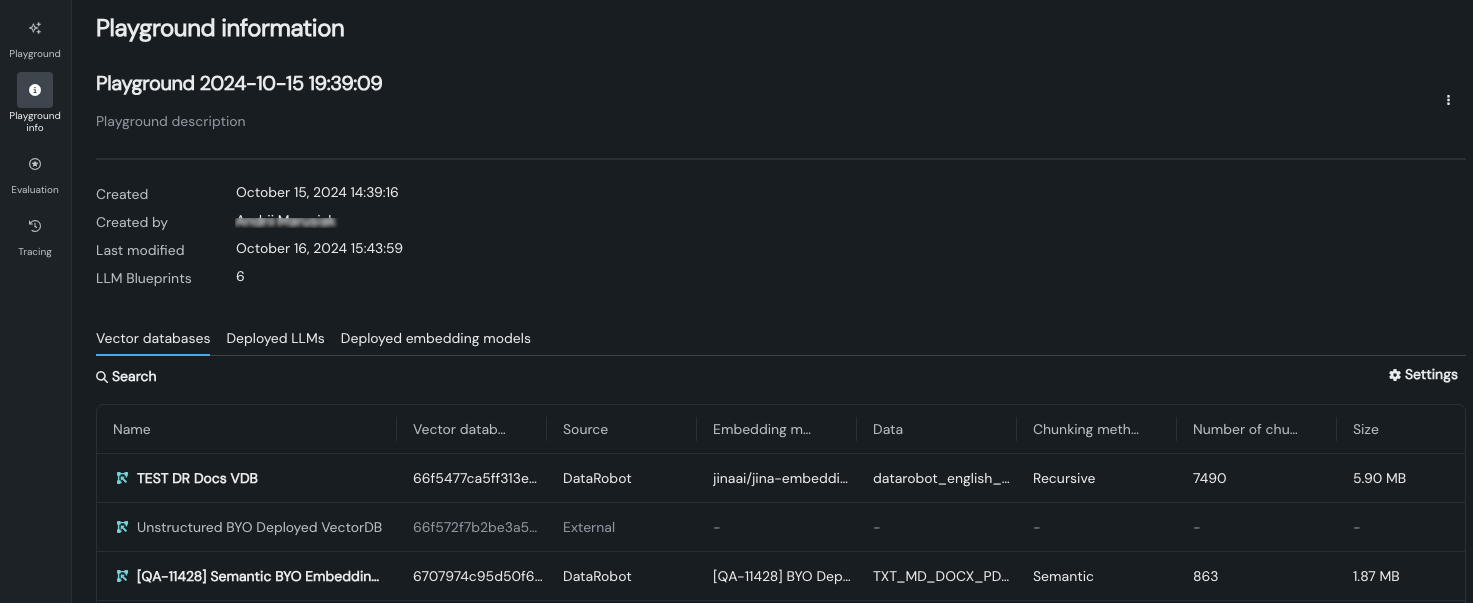The width and height of the screenshot is (1473, 603).
Task: Switch to the Deployed LLMs tab
Action: coord(275,339)
